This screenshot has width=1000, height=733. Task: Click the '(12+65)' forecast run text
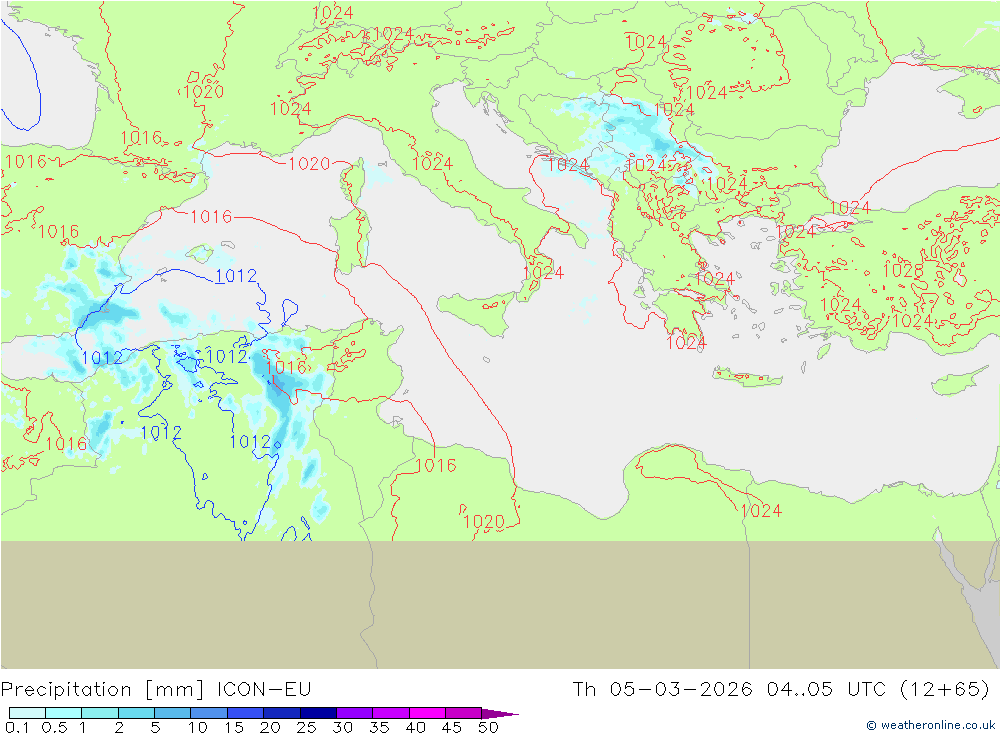[x=945, y=690]
